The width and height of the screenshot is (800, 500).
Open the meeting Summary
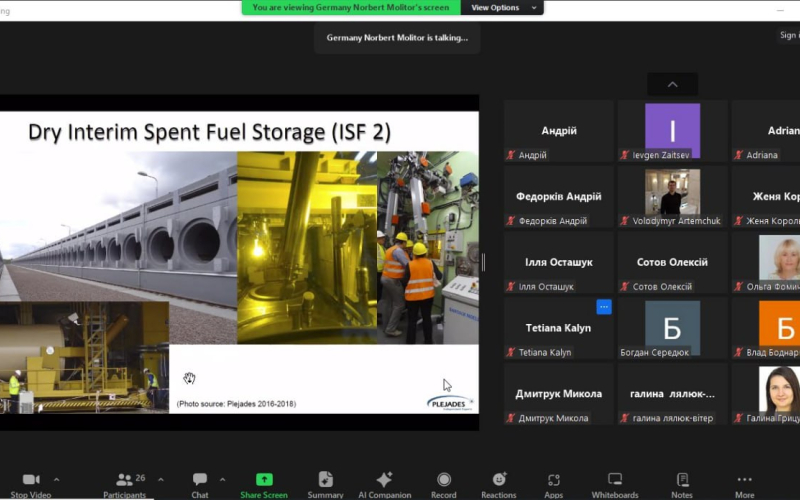coord(325,486)
